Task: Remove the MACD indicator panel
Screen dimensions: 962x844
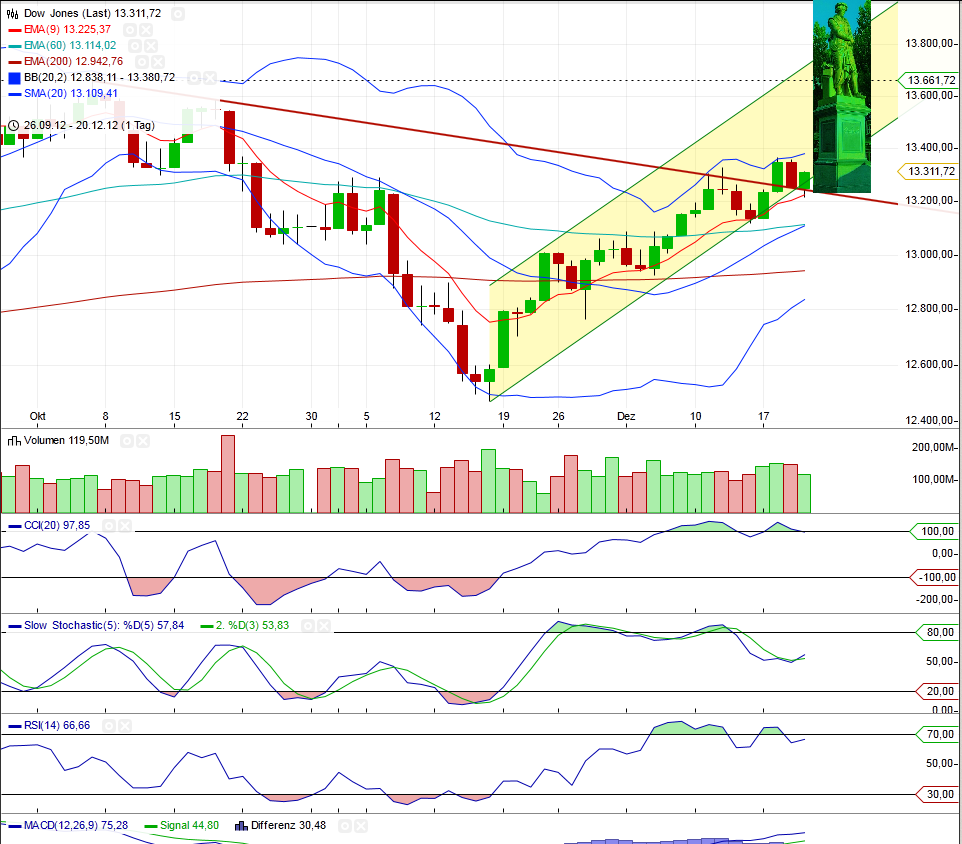Action: click(x=361, y=826)
